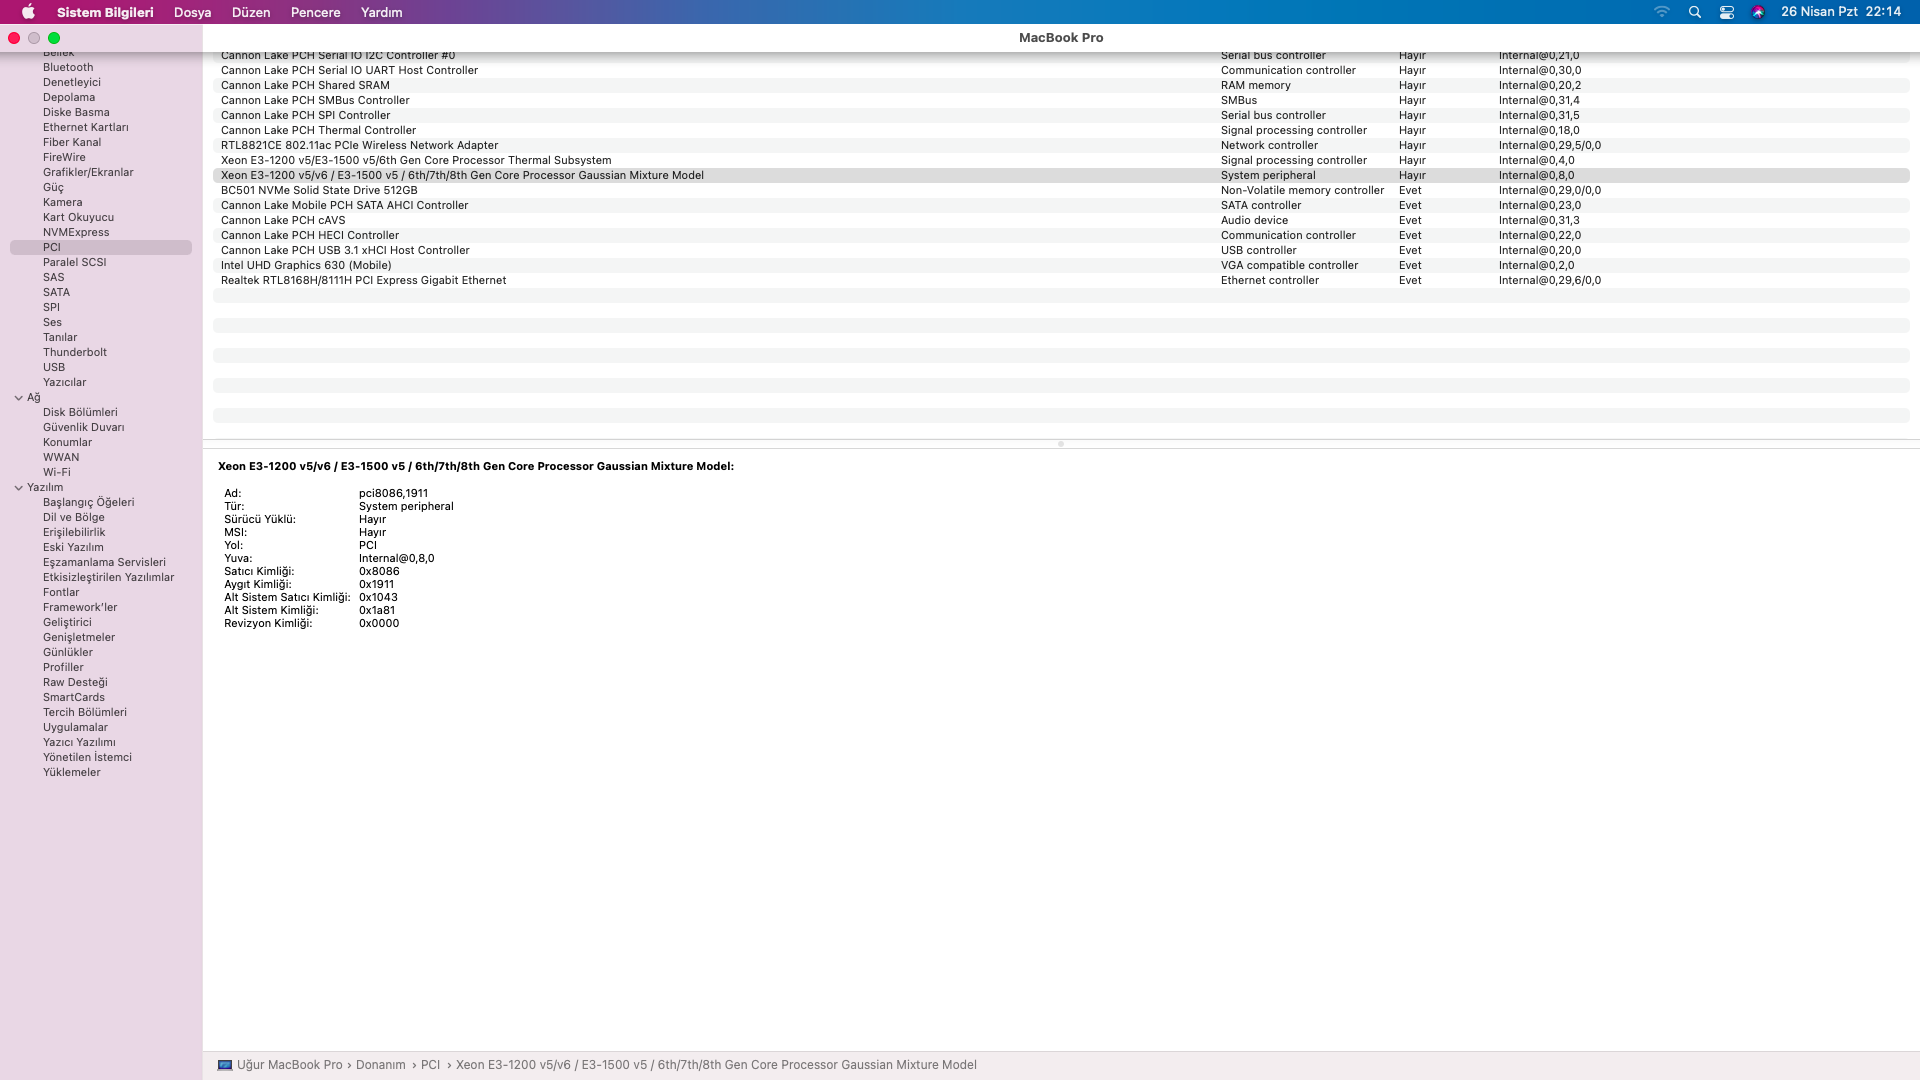The width and height of the screenshot is (1920, 1080).
Task: Click the yellow minimize window button
Action: coord(34,38)
